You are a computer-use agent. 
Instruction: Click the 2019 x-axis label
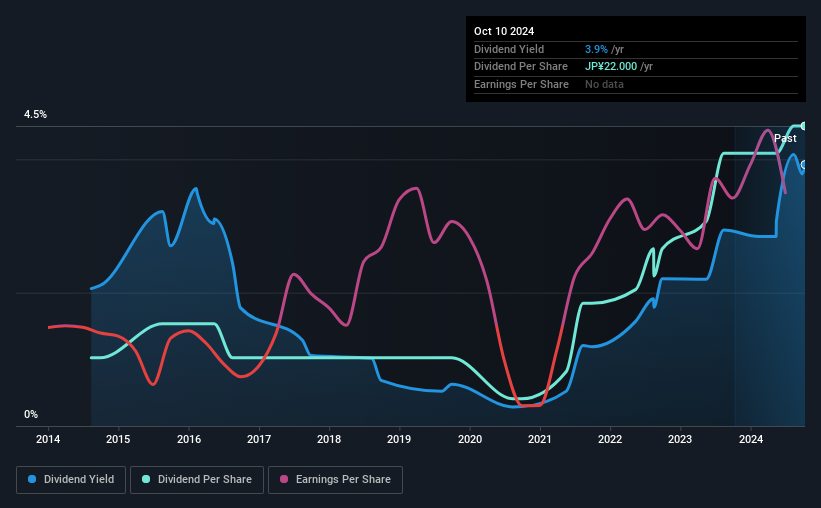[400, 439]
